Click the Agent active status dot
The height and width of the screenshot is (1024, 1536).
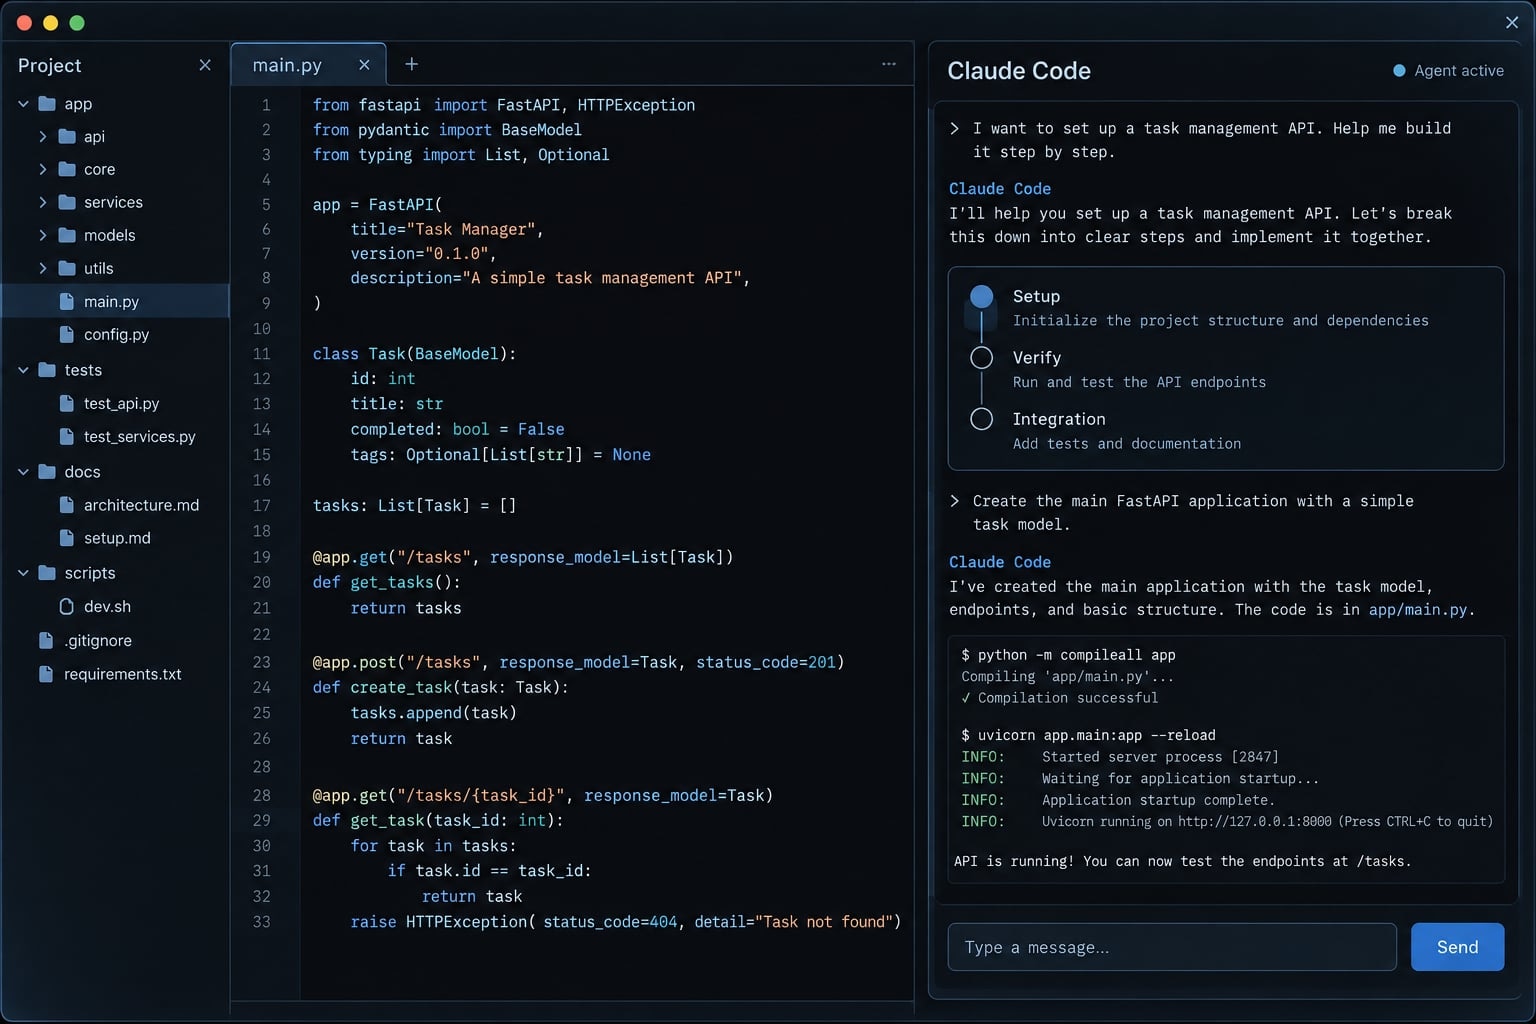coord(1399,71)
